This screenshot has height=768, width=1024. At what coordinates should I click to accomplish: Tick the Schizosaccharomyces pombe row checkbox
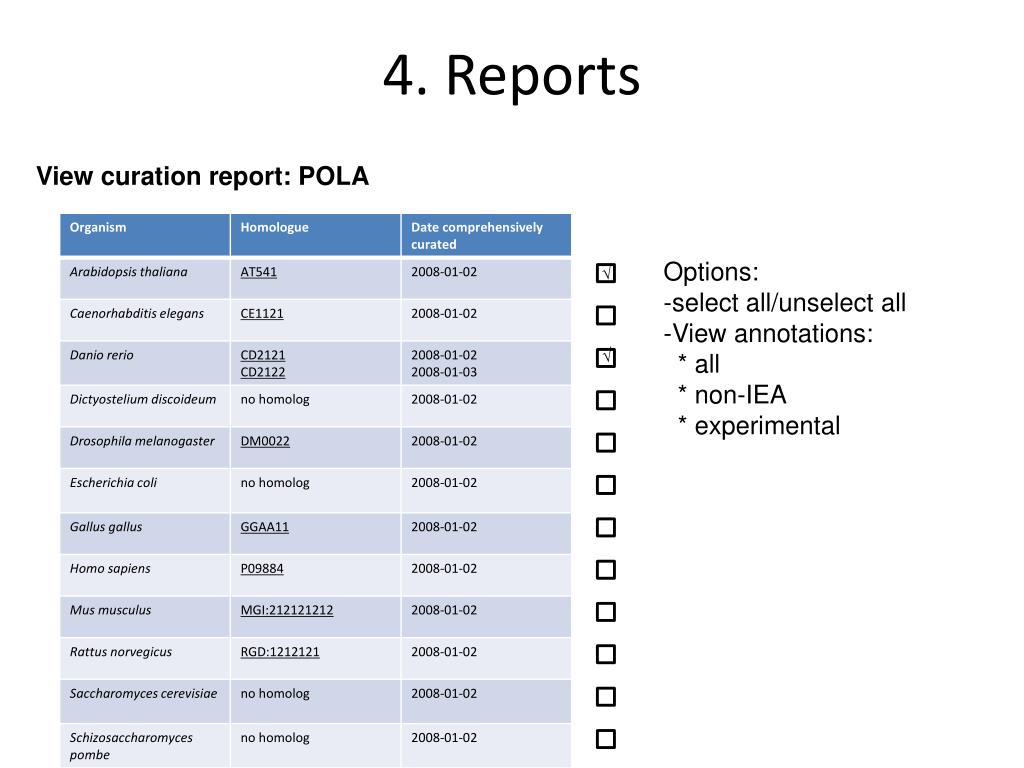pyautogui.click(x=605, y=739)
